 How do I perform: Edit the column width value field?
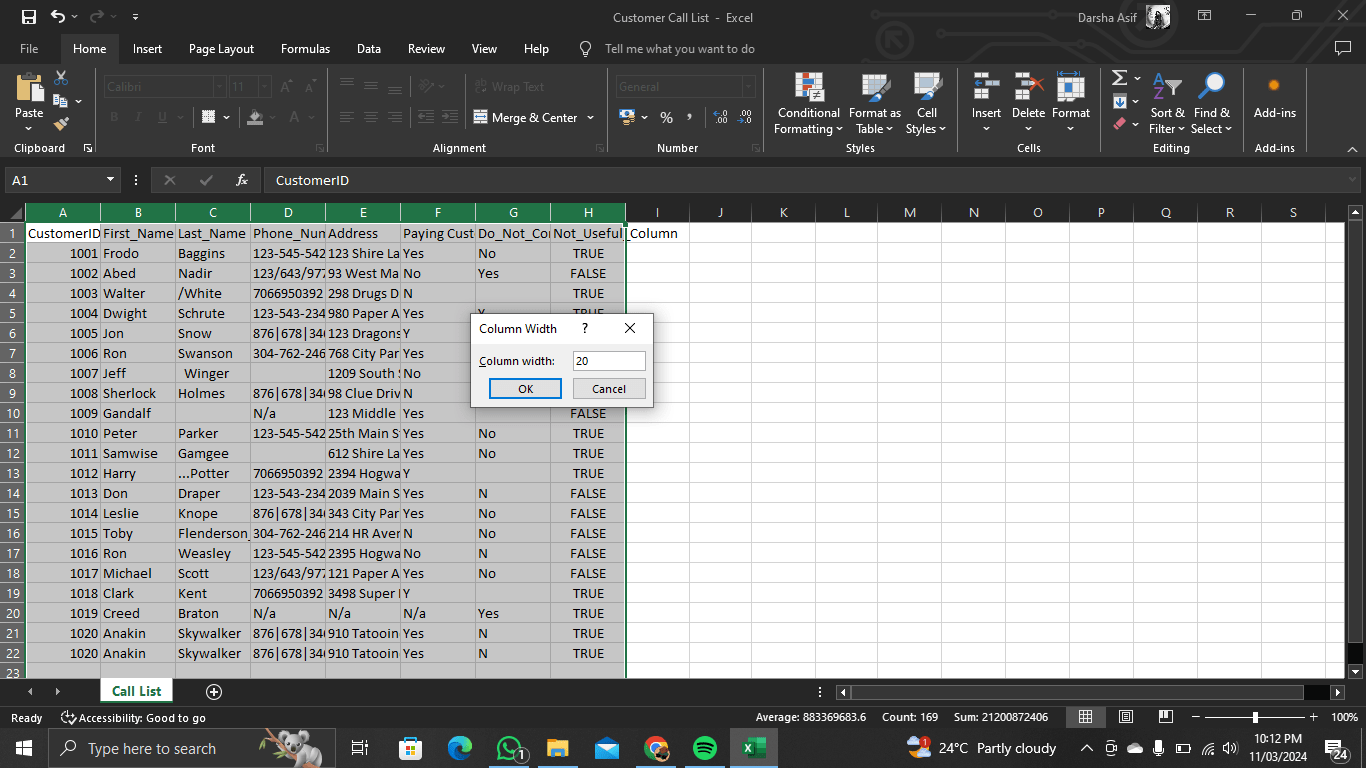tap(608, 361)
